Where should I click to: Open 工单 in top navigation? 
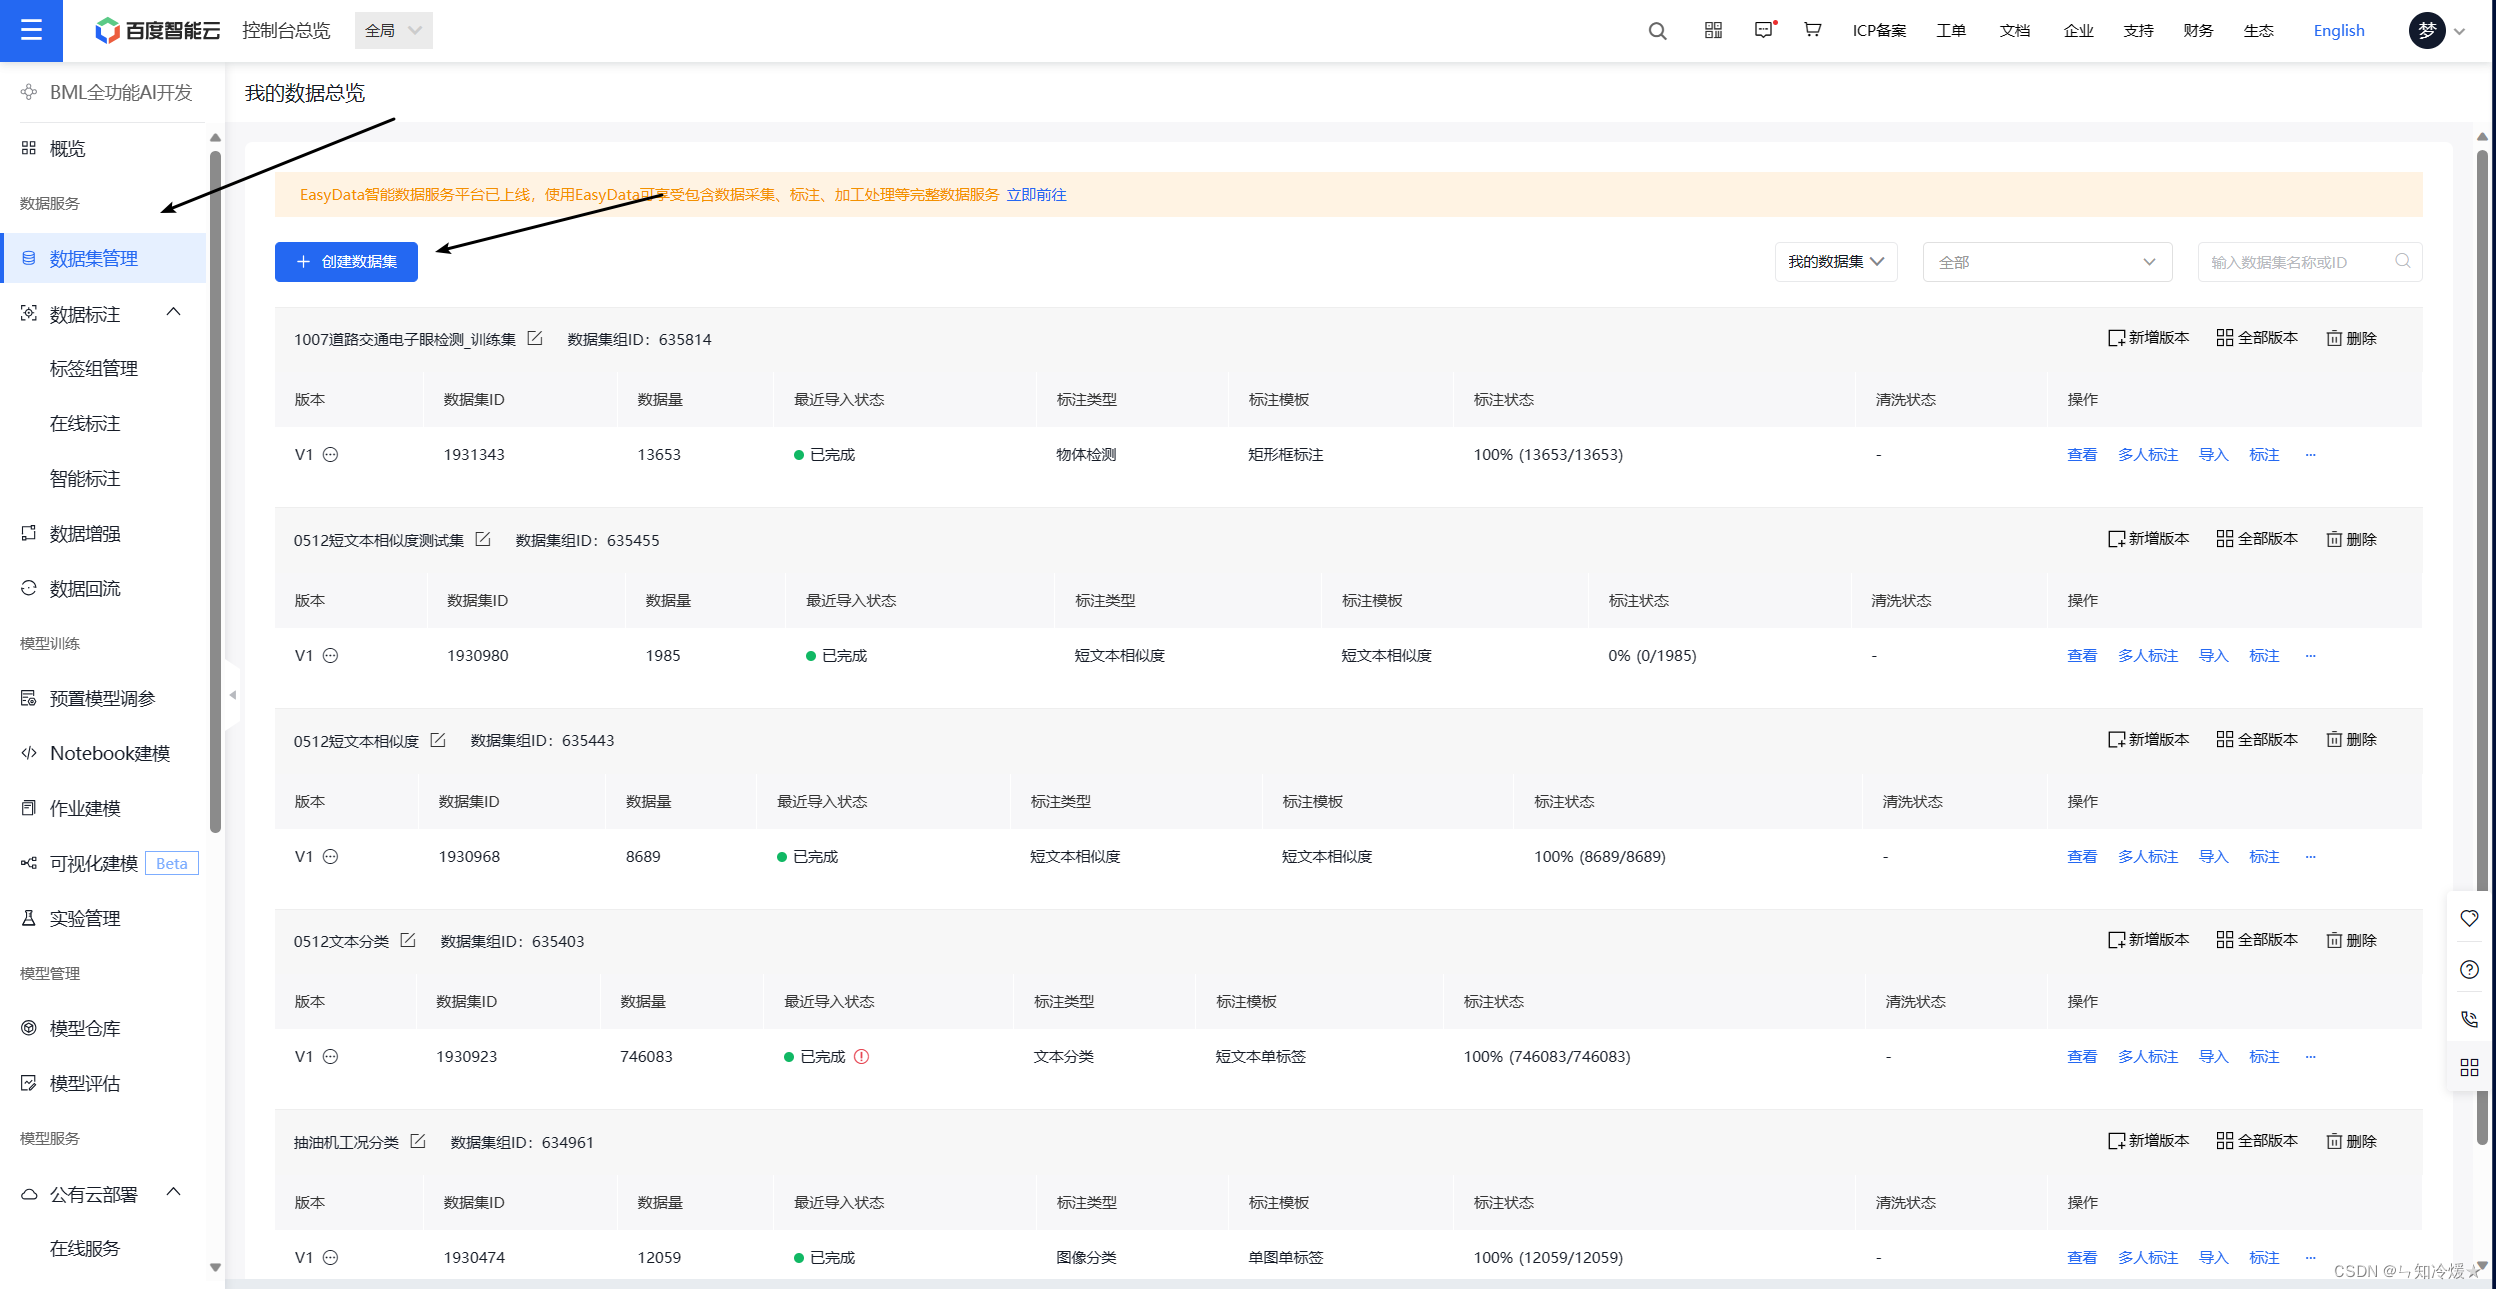click(x=1951, y=31)
